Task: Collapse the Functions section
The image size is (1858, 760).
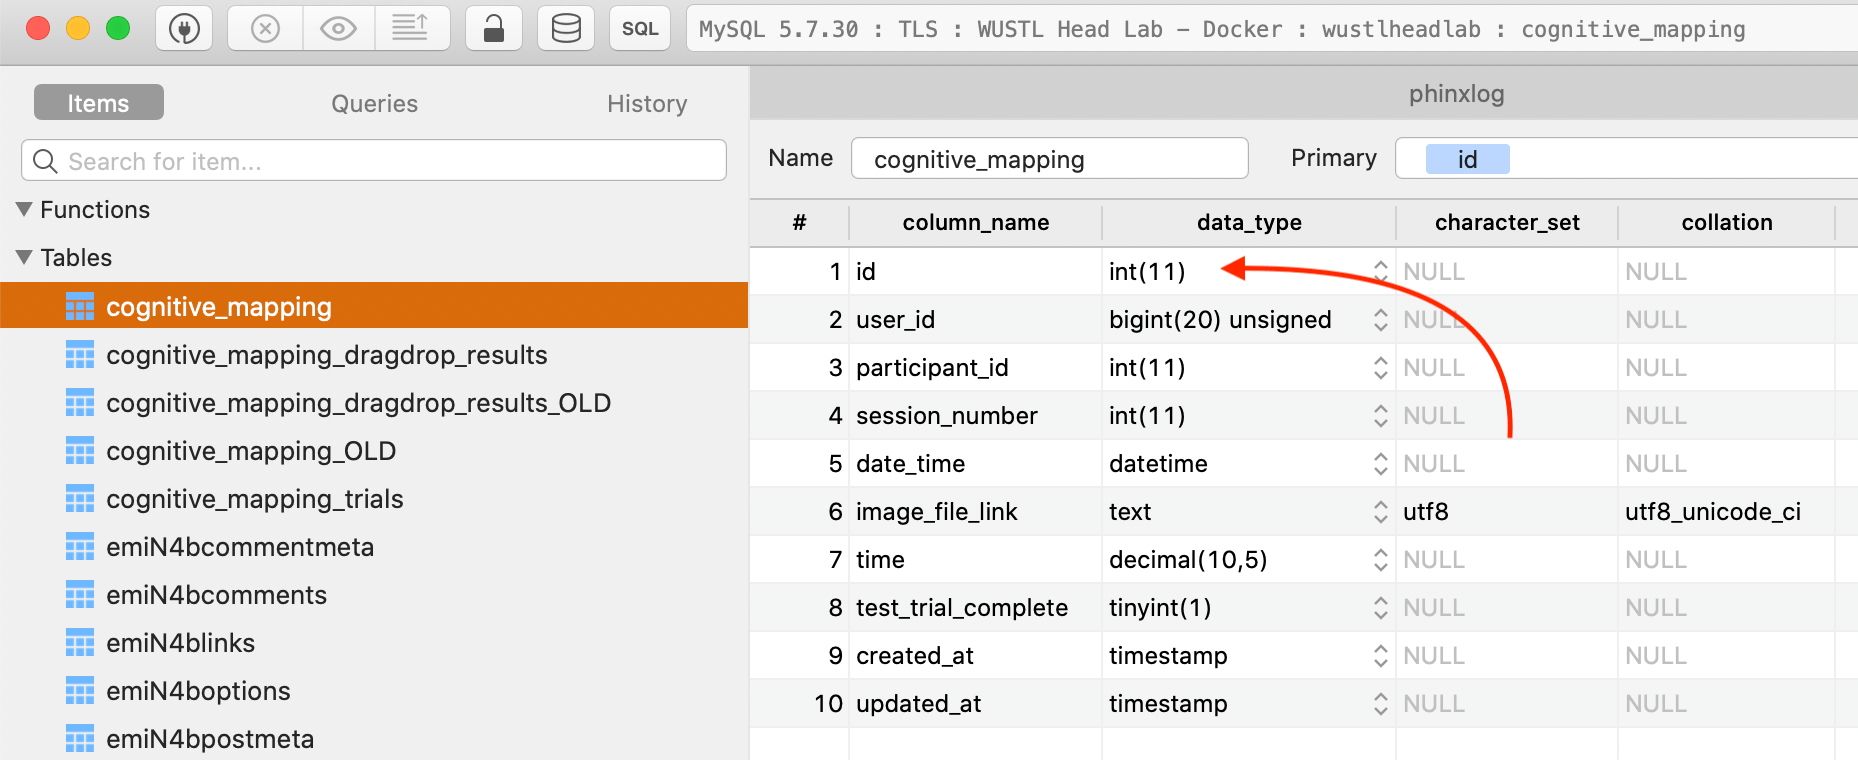Action: coord(25,210)
